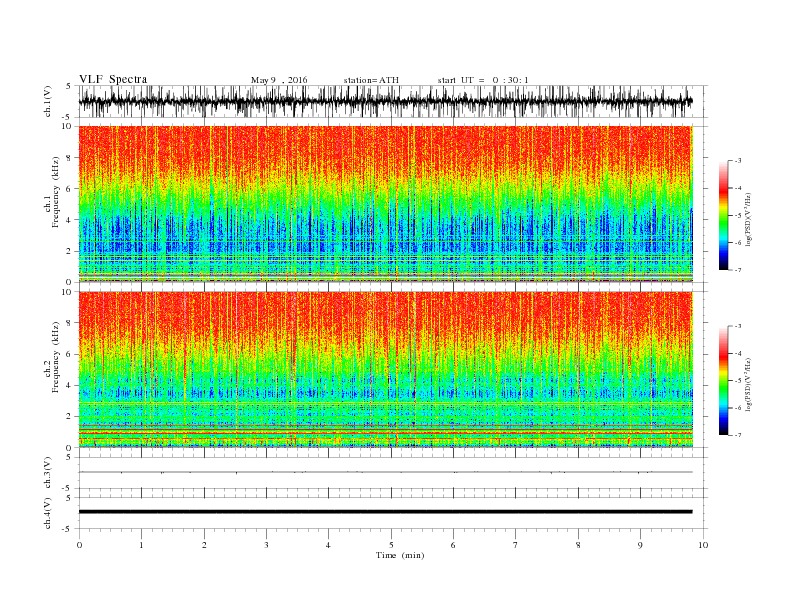Click the time axis tick label '5'
792x612 pixels.
point(391,545)
